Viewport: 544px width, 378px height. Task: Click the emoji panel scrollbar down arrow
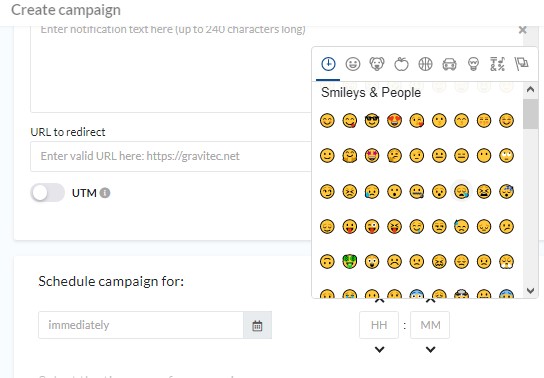click(530, 291)
